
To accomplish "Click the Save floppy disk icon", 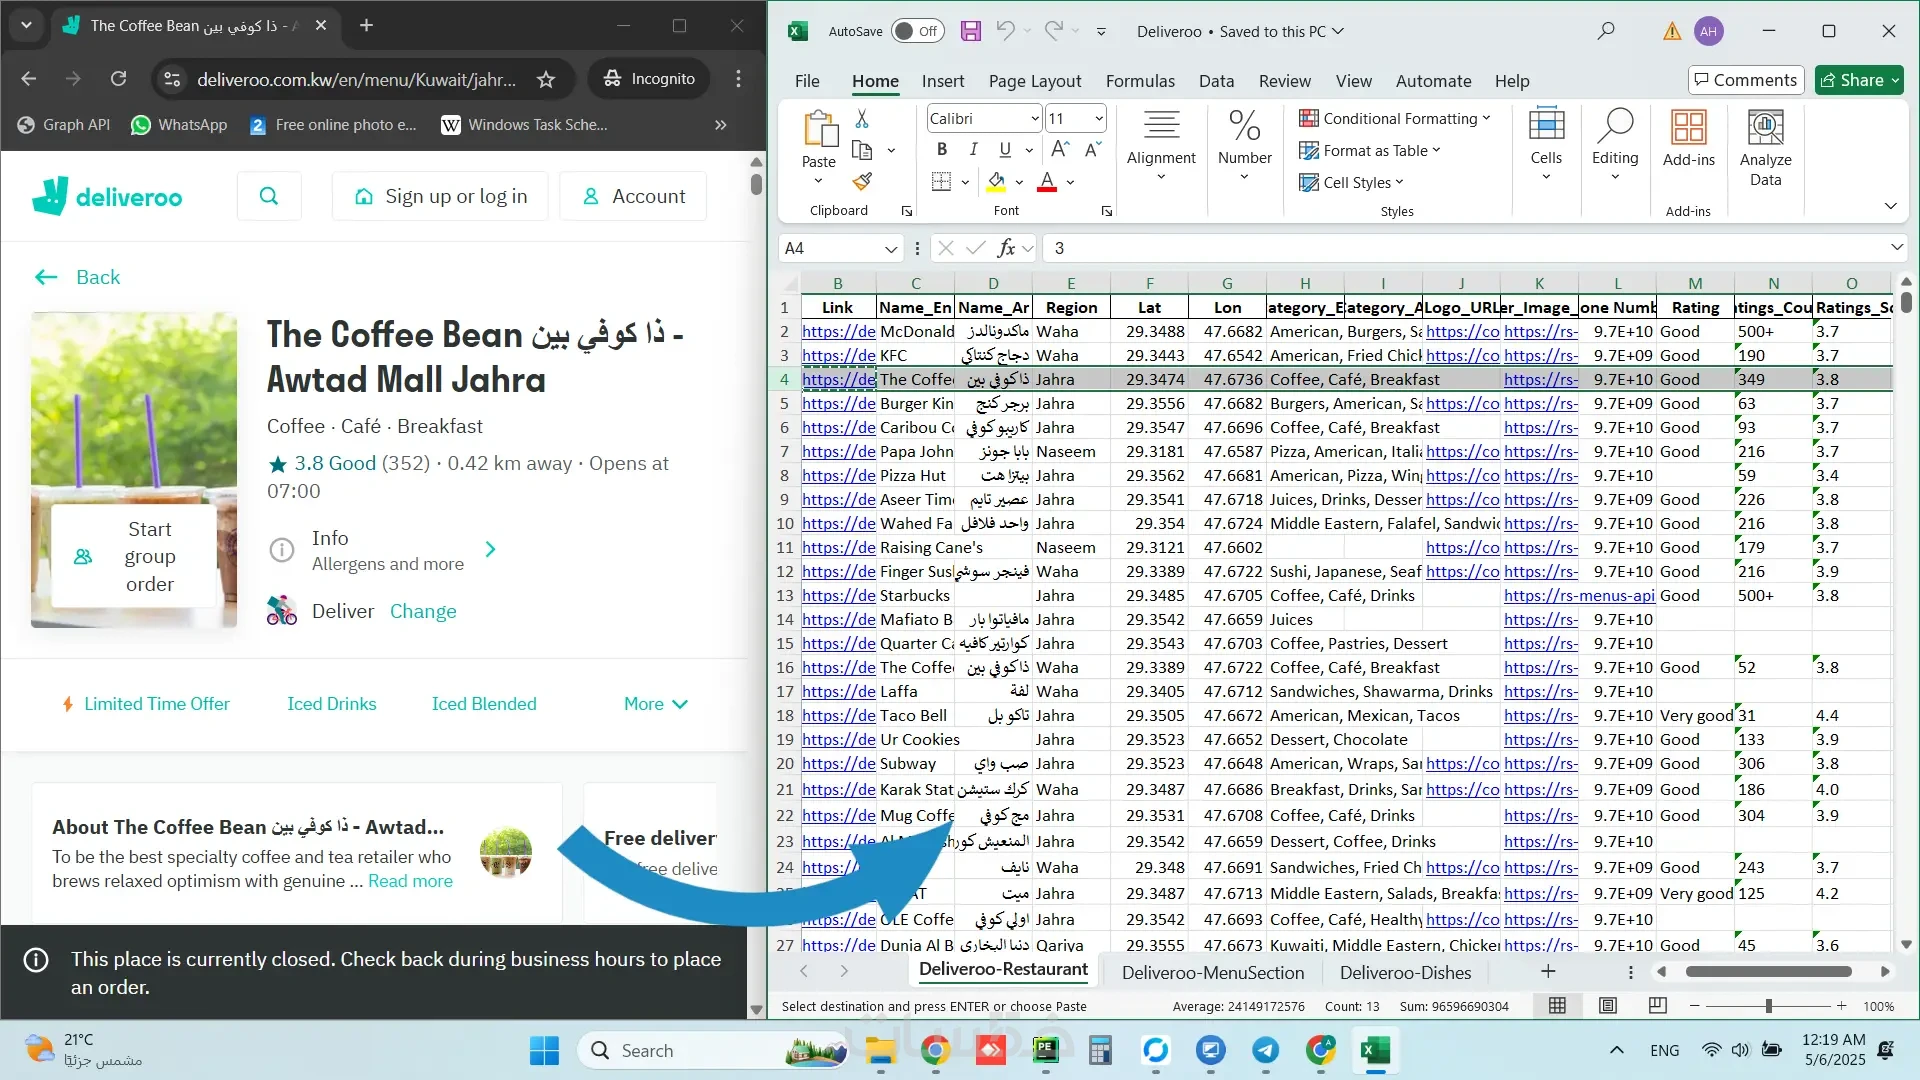I will (970, 31).
